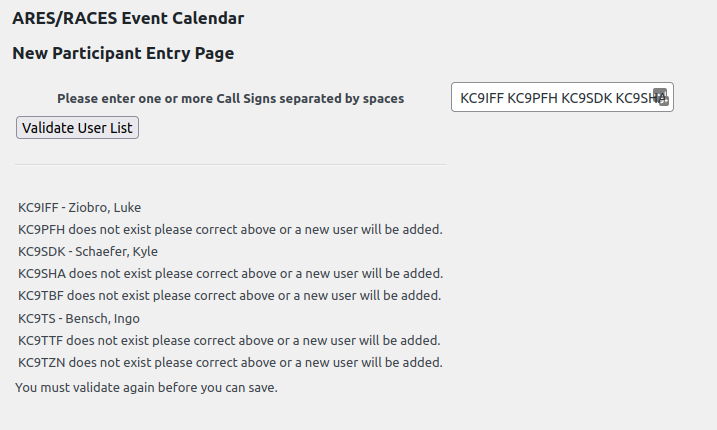Image resolution: width=717 pixels, height=430 pixels.
Task: Select call sign KC9SDK in results list
Action: pyautogui.click(x=40, y=252)
